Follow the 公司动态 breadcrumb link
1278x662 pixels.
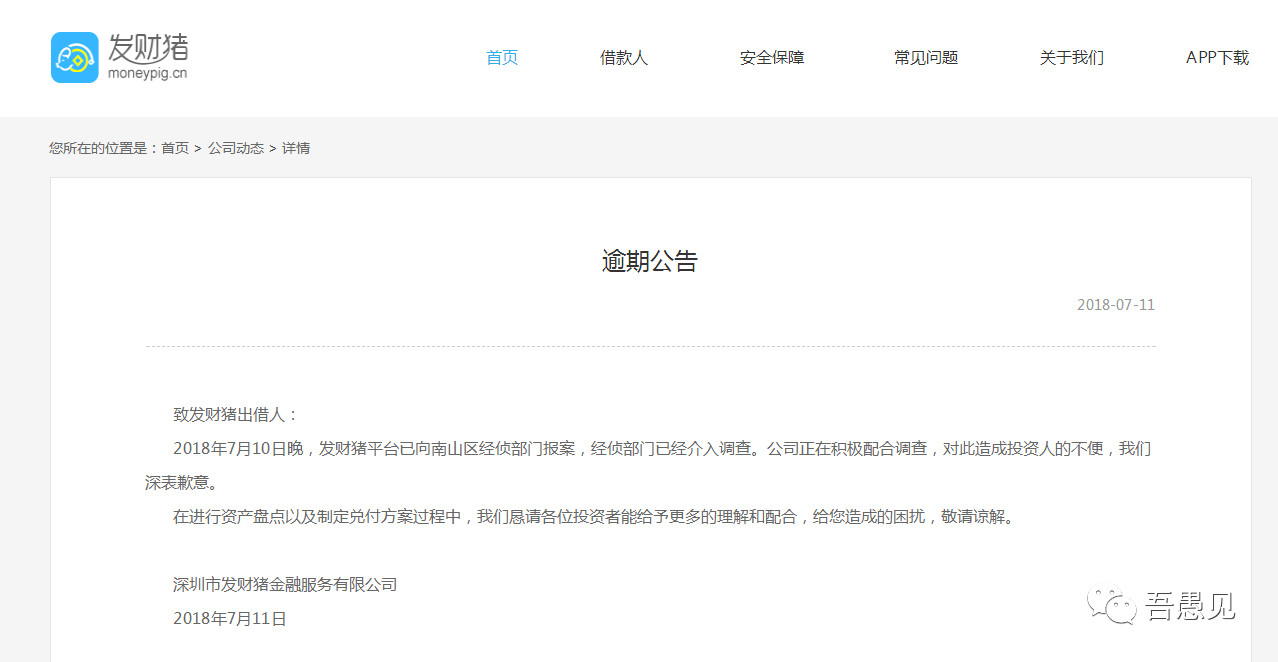236,148
